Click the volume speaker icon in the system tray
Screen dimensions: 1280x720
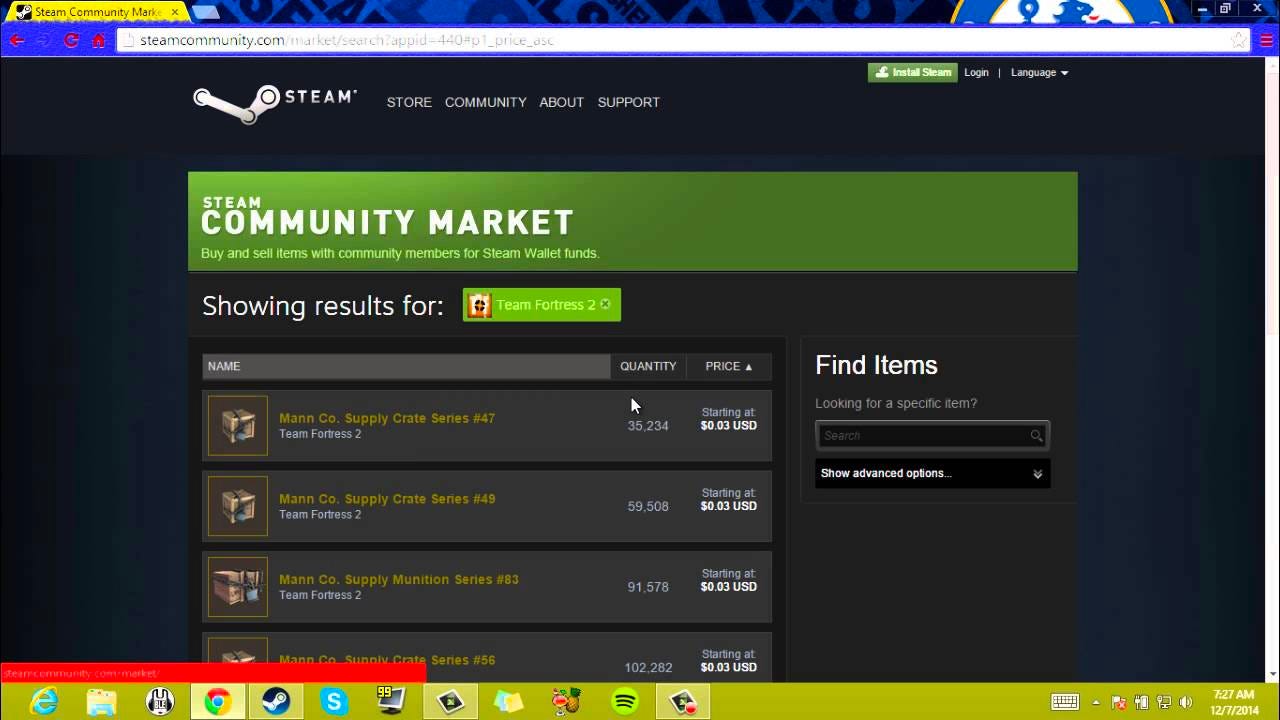click(1186, 702)
